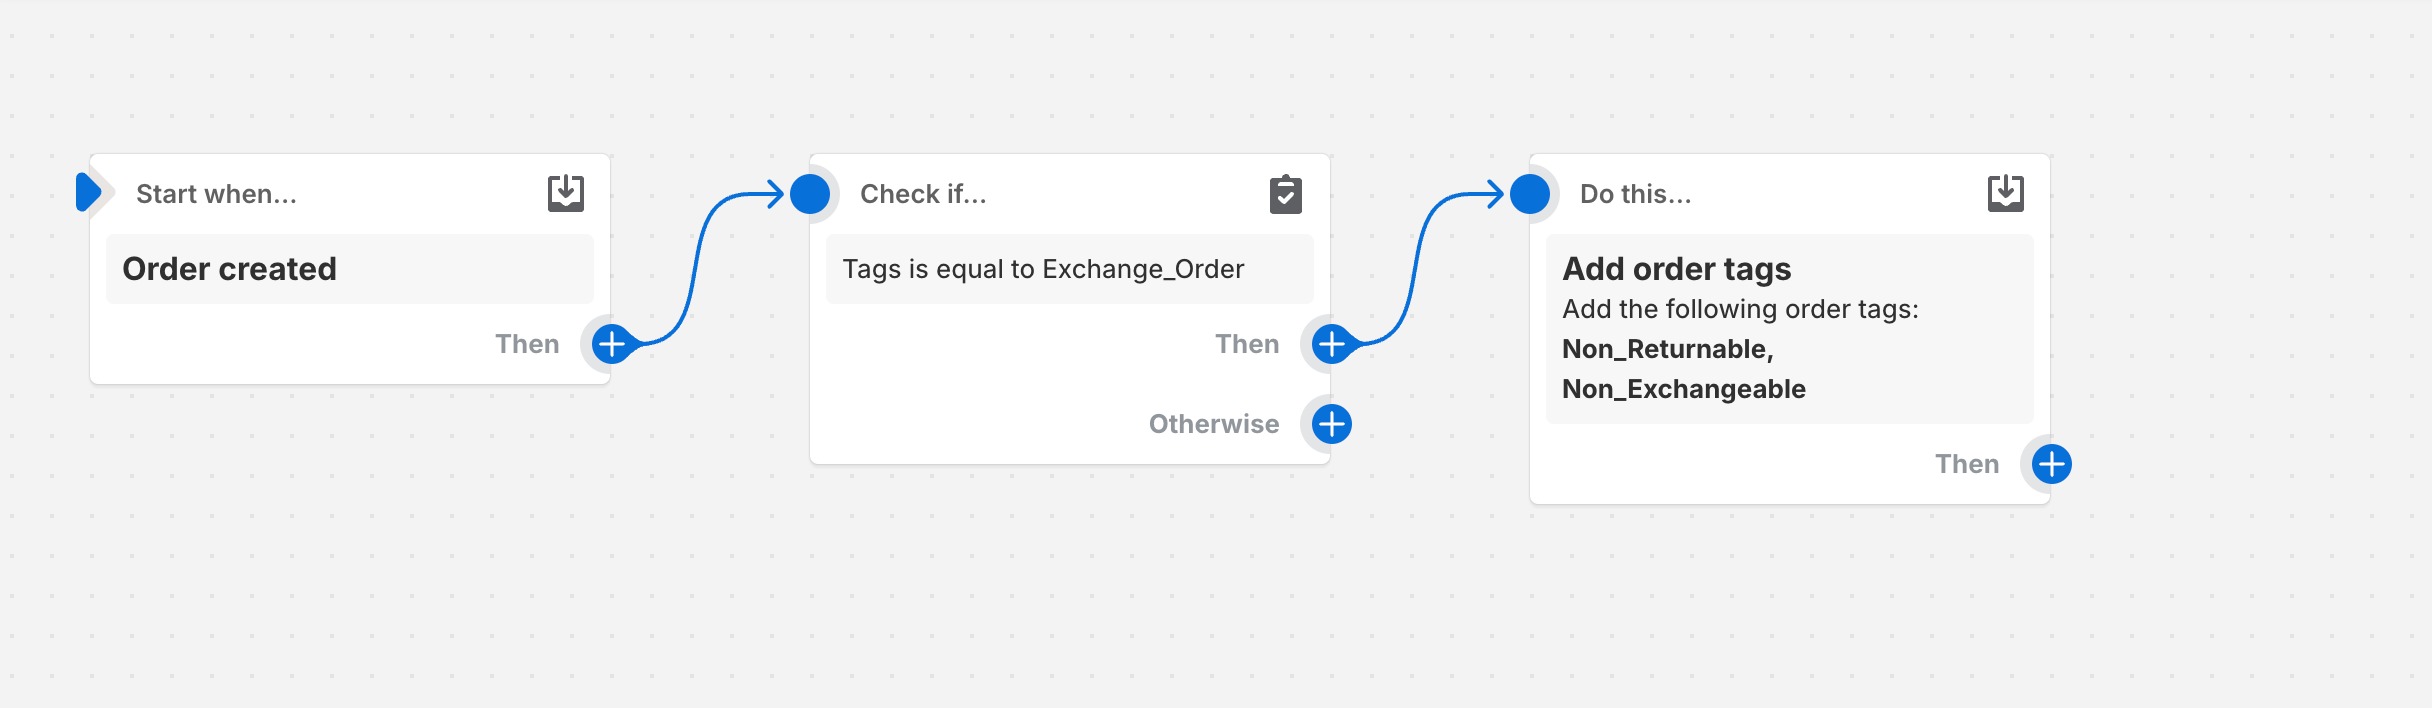
Task: Edit the Tags is equal to Exchange_Order condition
Action: click(x=1070, y=269)
